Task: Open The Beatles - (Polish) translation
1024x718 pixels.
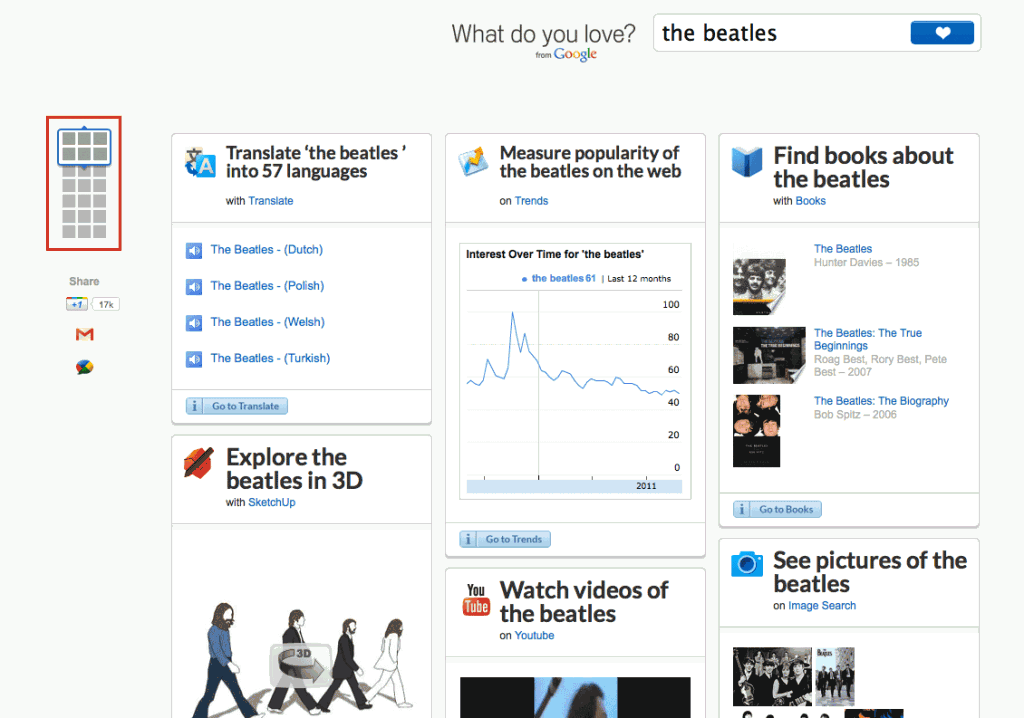Action: tap(267, 286)
